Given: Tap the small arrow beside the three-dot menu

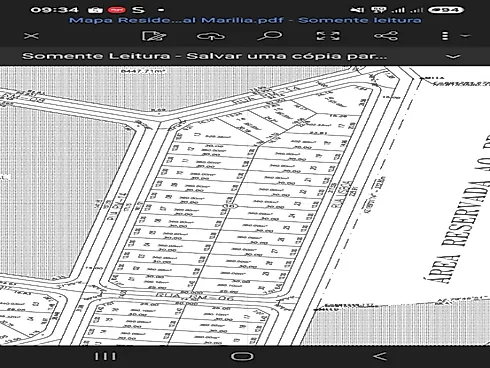Looking at the screenshot, I should click(x=465, y=36).
